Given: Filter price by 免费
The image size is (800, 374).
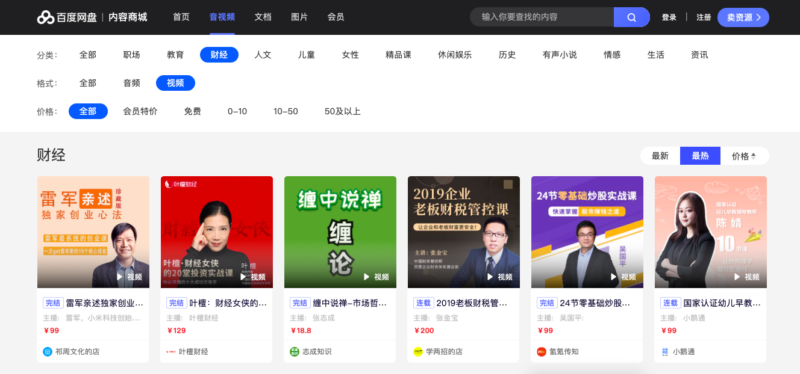Looking at the screenshot, I should [192, 111].
